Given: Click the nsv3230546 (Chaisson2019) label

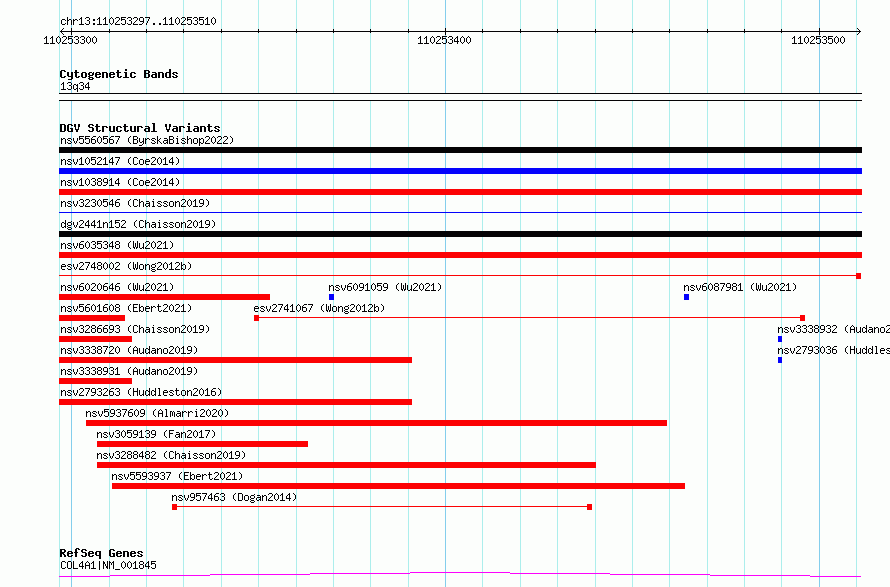Looking at the screenshot, I should 135,203.
